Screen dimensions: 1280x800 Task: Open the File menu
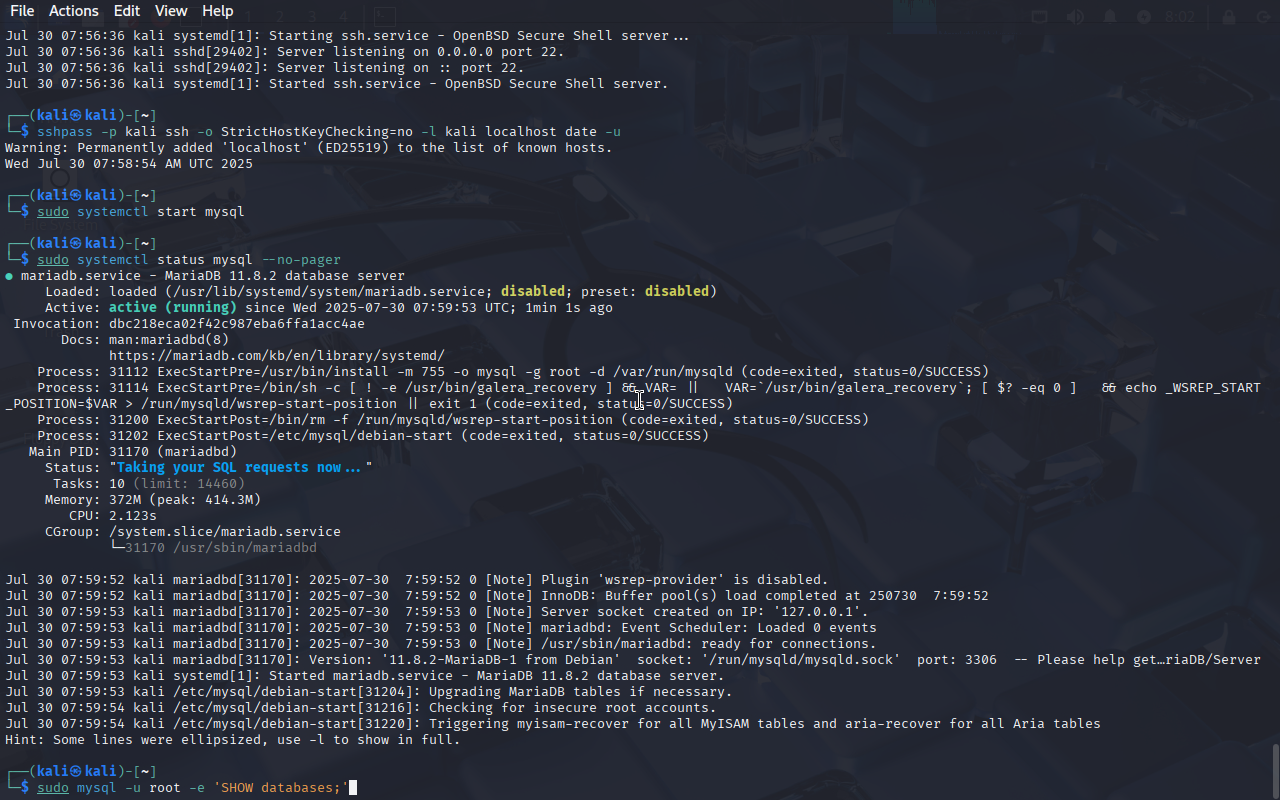22,11
